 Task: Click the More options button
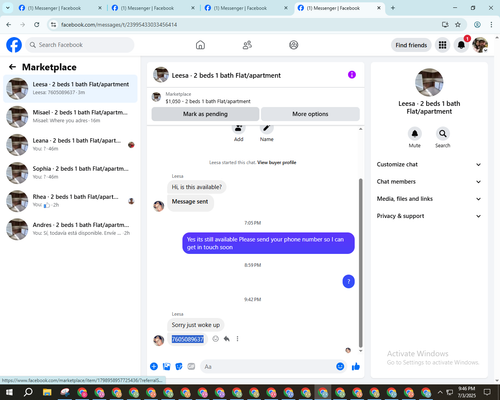coord(310,114)
